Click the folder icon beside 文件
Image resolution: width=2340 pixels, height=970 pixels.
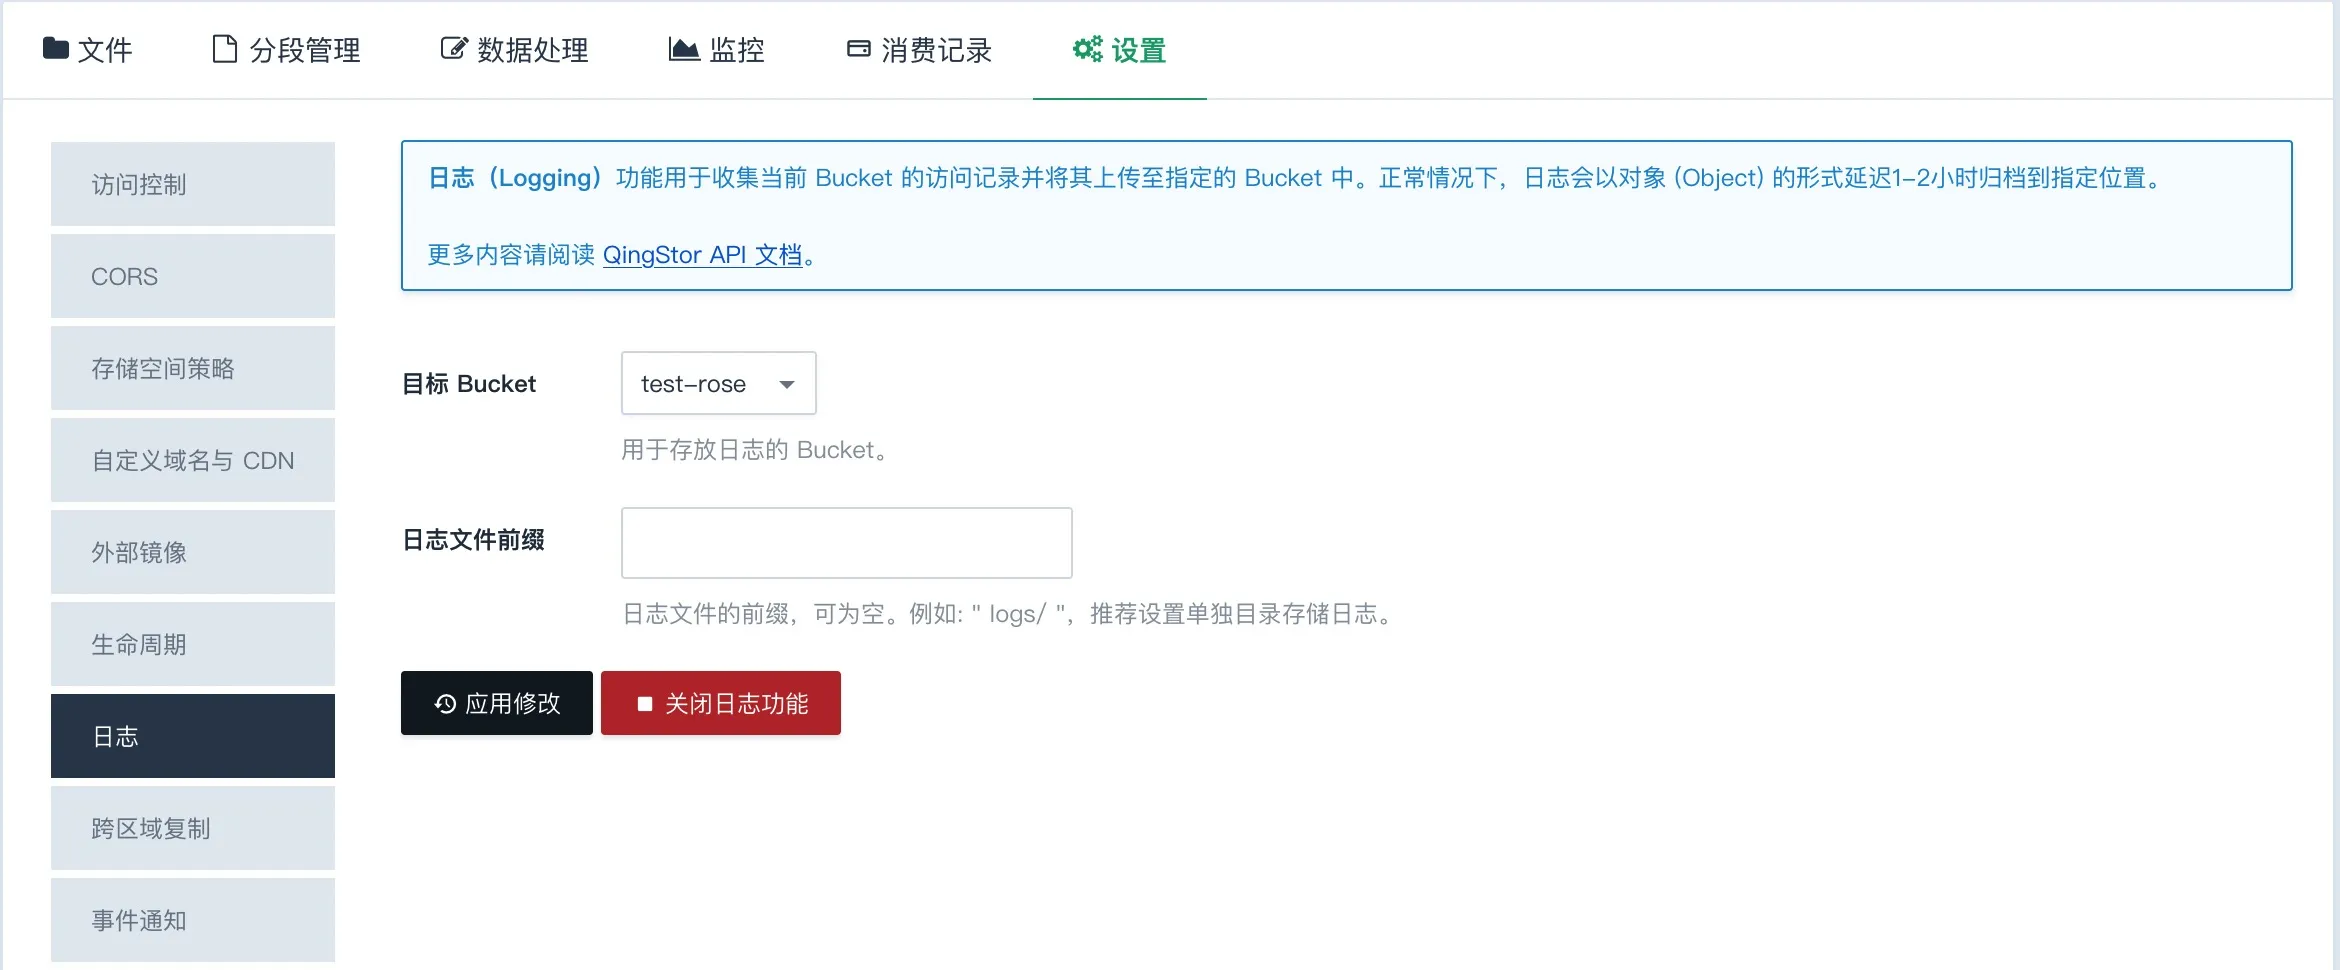click(x=56, y=48)
